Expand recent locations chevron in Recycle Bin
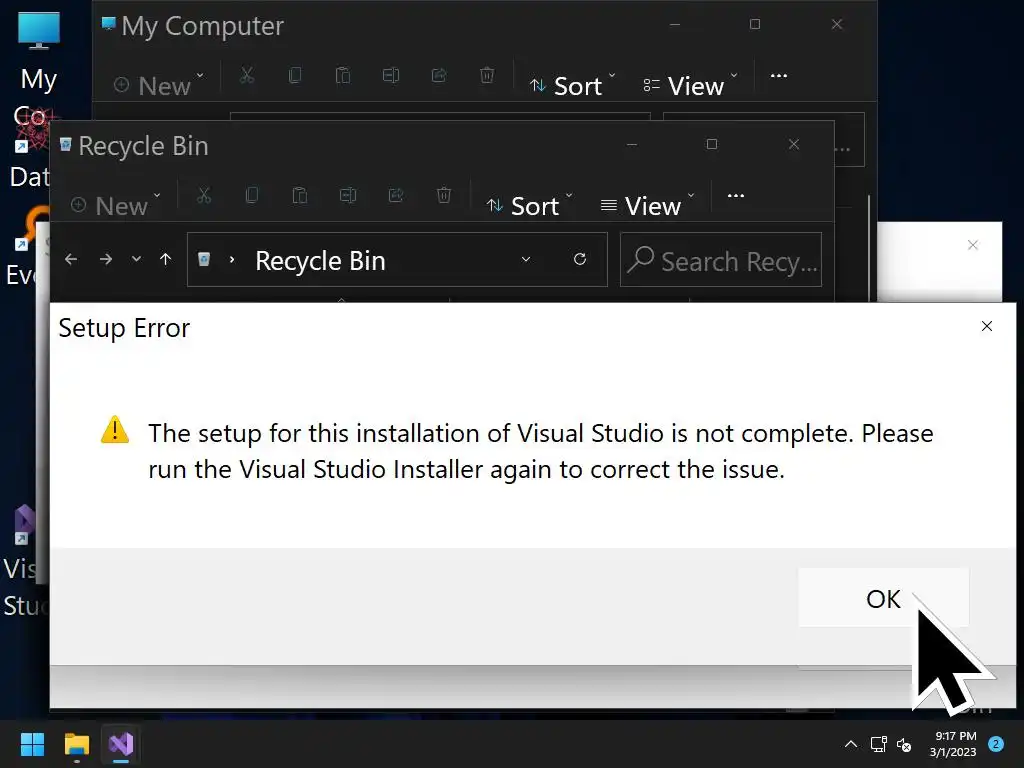Image resolution: width=1024 pixels, height=768 pixels. click(x=136, y=259)
